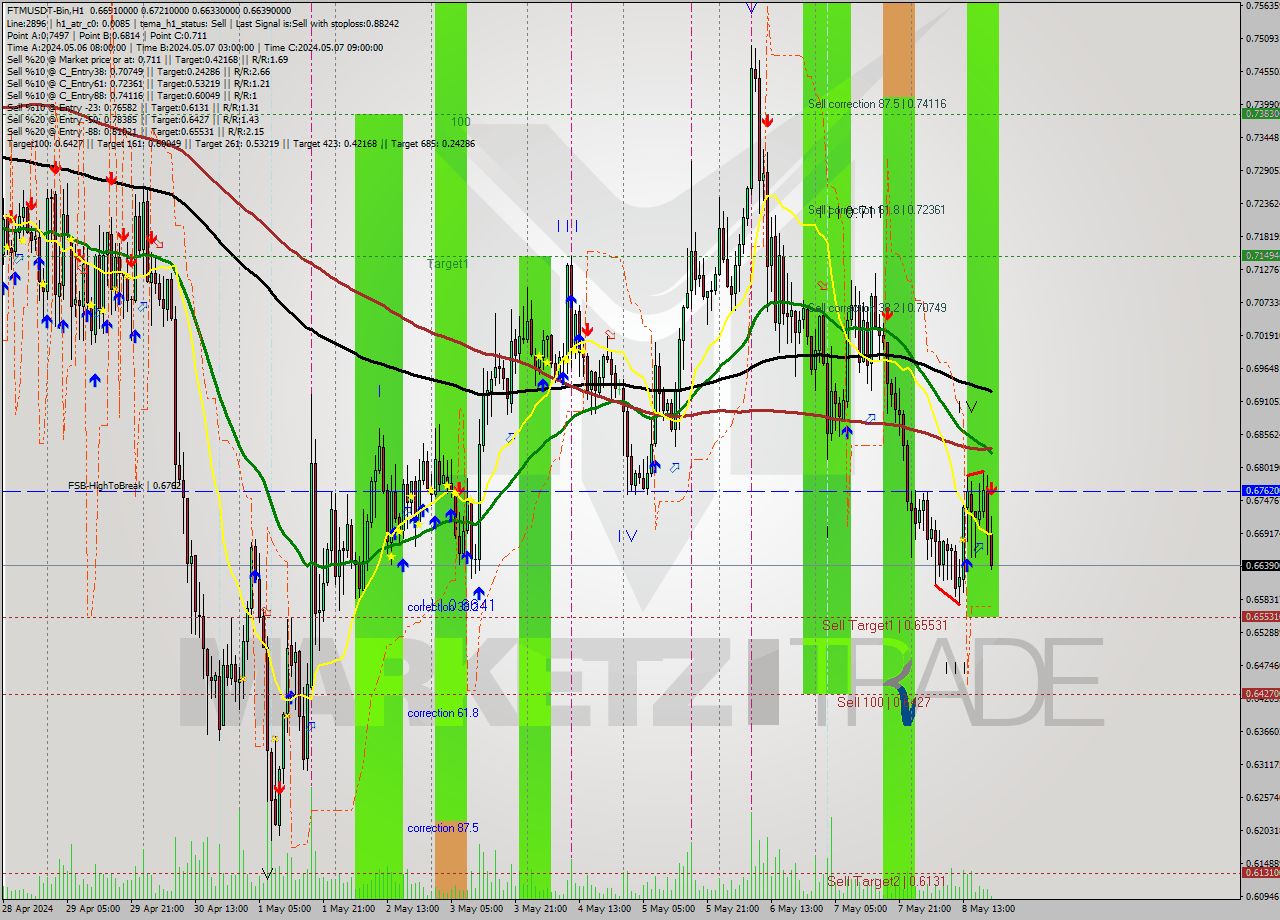The height and width of the screenshot is (920, 1280).
Task: Click the 'FSB-HighToBreak | 0.6762' label
Action: coord(125,486)
